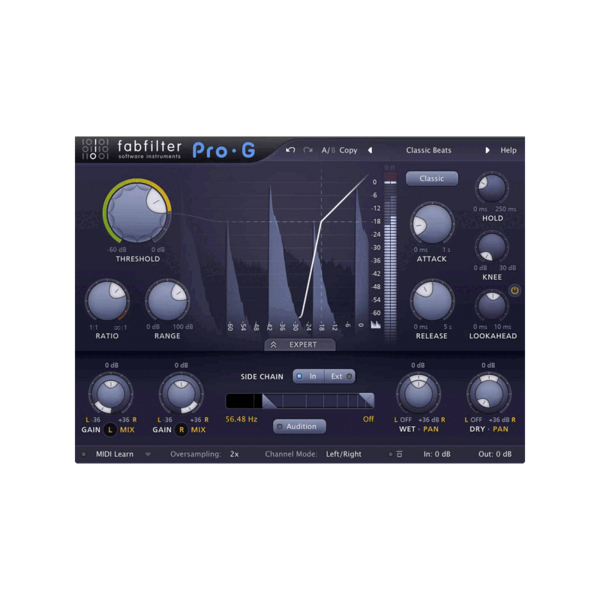Click the Ratio knob
The width and height of the screenshot is (600, 600).
[x=107, y=300]
